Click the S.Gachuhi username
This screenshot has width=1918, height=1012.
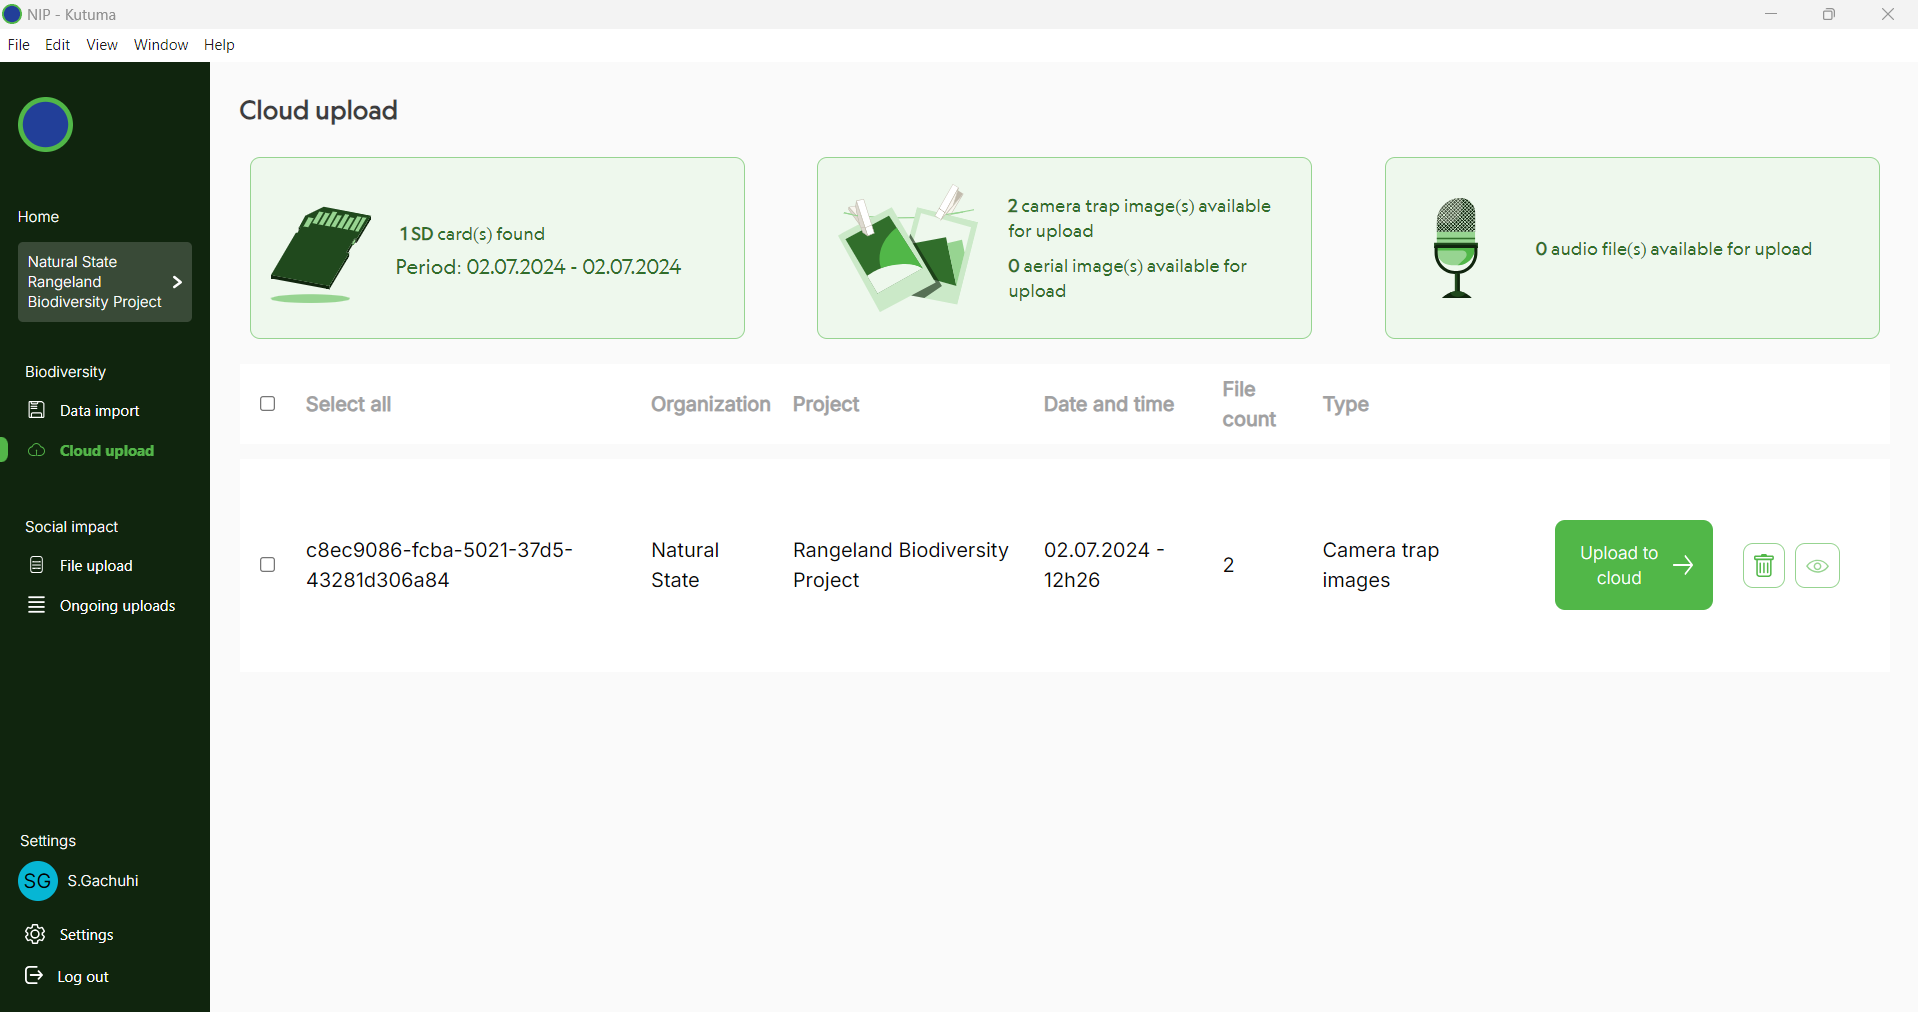tap(103, 881)
